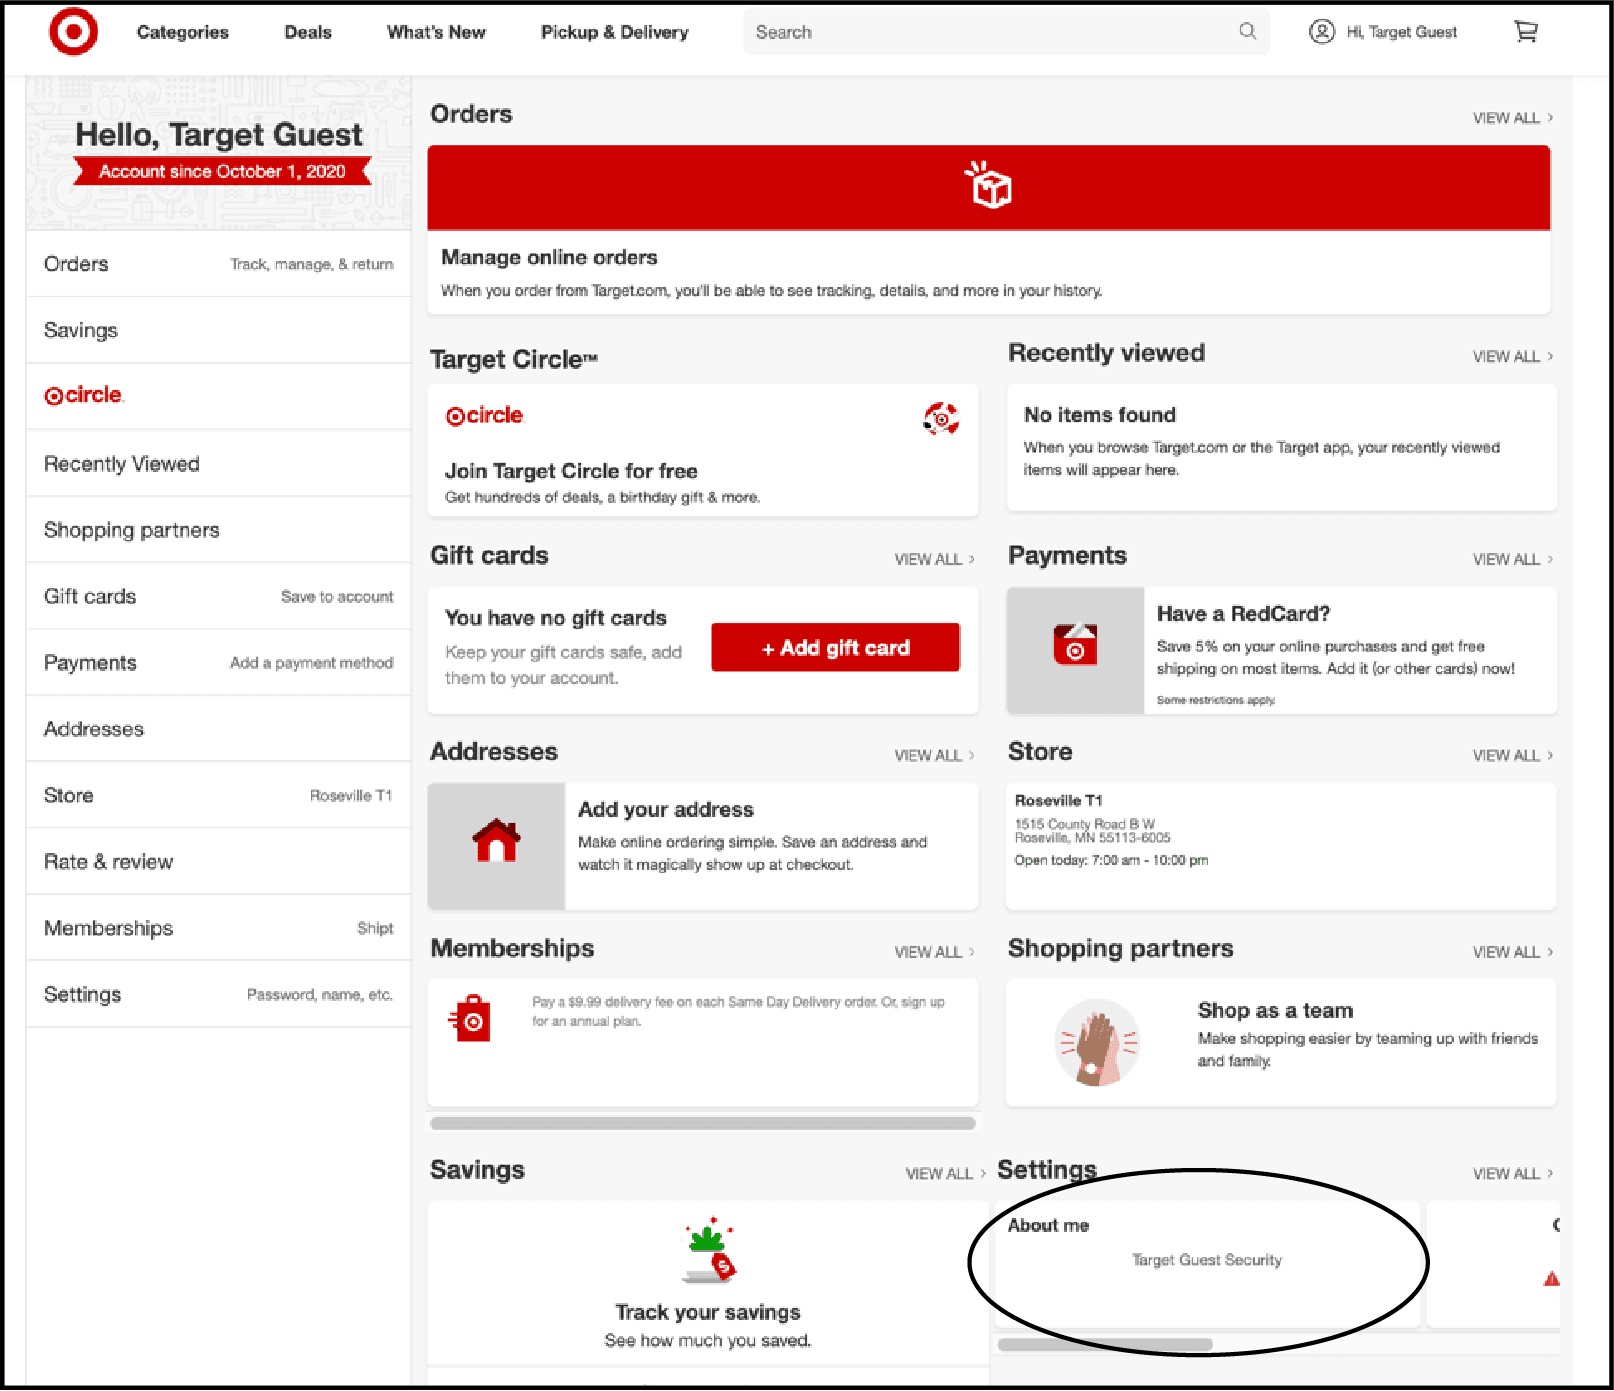
Task: Click 'Add a payment method' text
Action: [312, 663]
